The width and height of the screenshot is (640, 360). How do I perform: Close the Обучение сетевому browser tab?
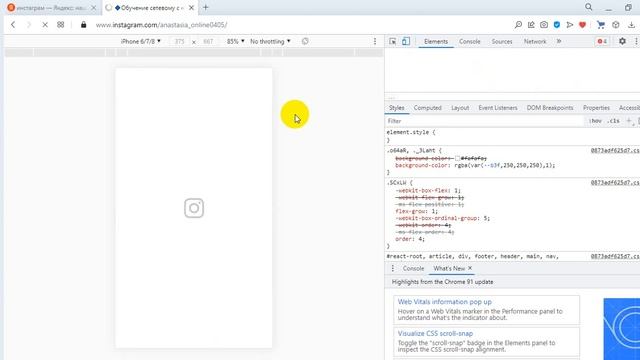[x=191, y=8]
